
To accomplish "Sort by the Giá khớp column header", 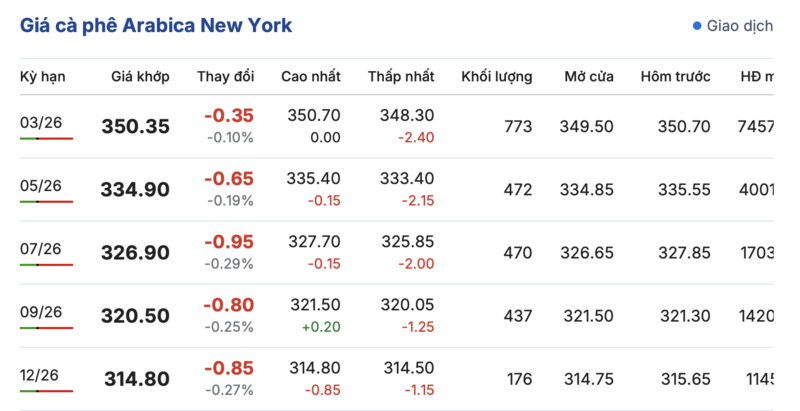I will pyautogui.click(x=140, y=77).
